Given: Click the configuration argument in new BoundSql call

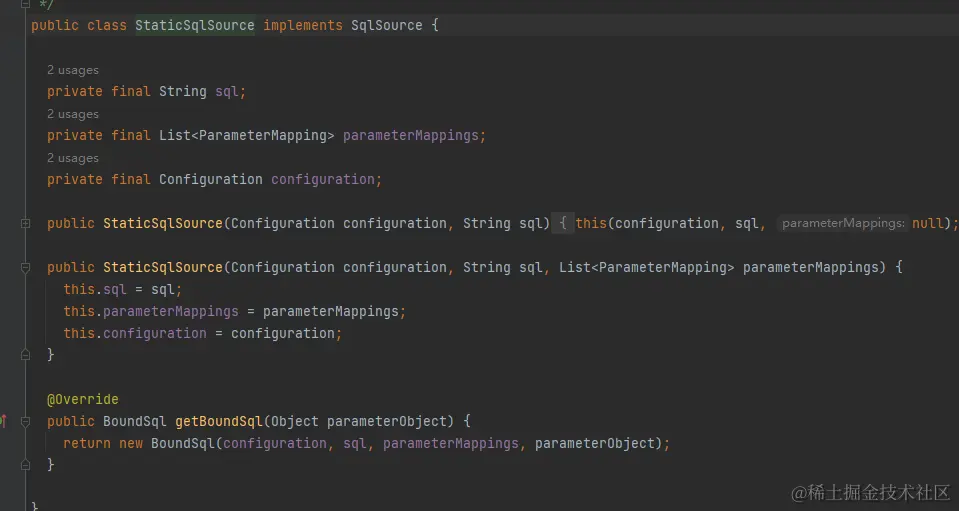Looking at the screenshot, I should click(275, 444).
